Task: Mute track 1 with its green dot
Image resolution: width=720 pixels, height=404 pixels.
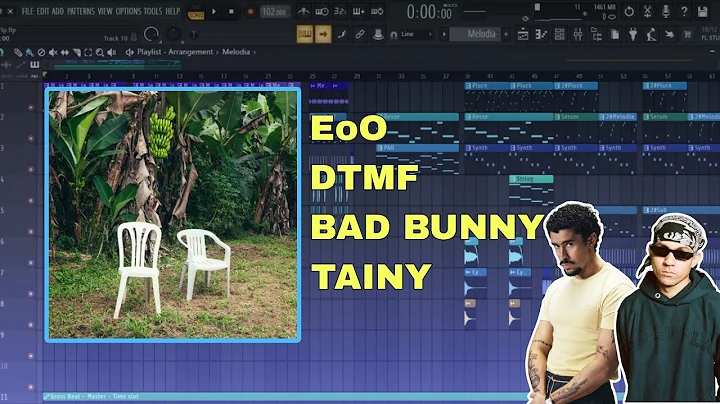Action: [31, 107]
